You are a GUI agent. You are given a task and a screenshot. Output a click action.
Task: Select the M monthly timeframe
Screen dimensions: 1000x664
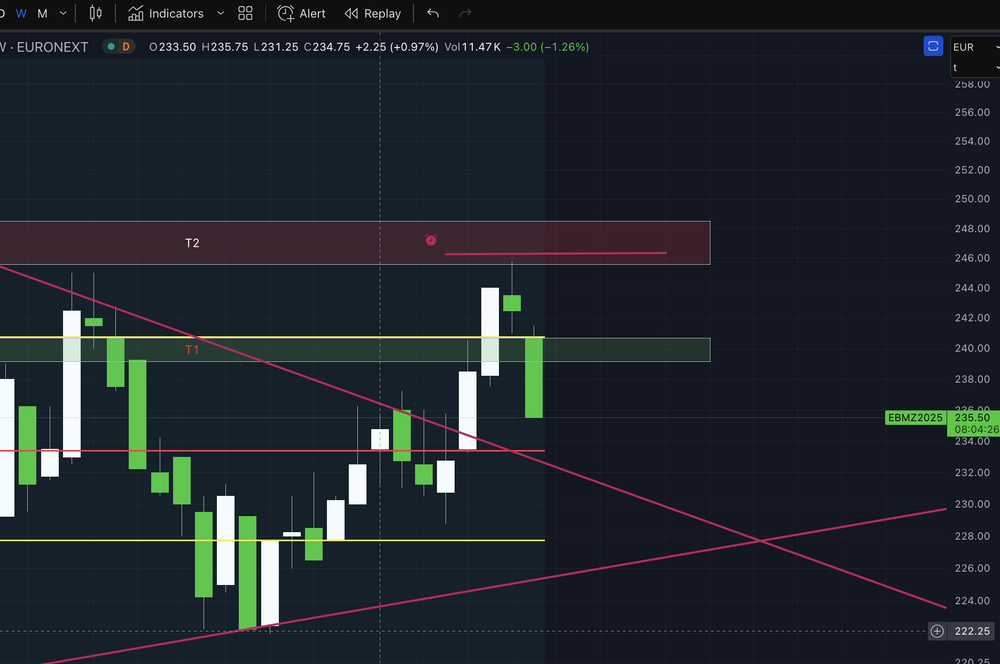[x=42, y=13]
